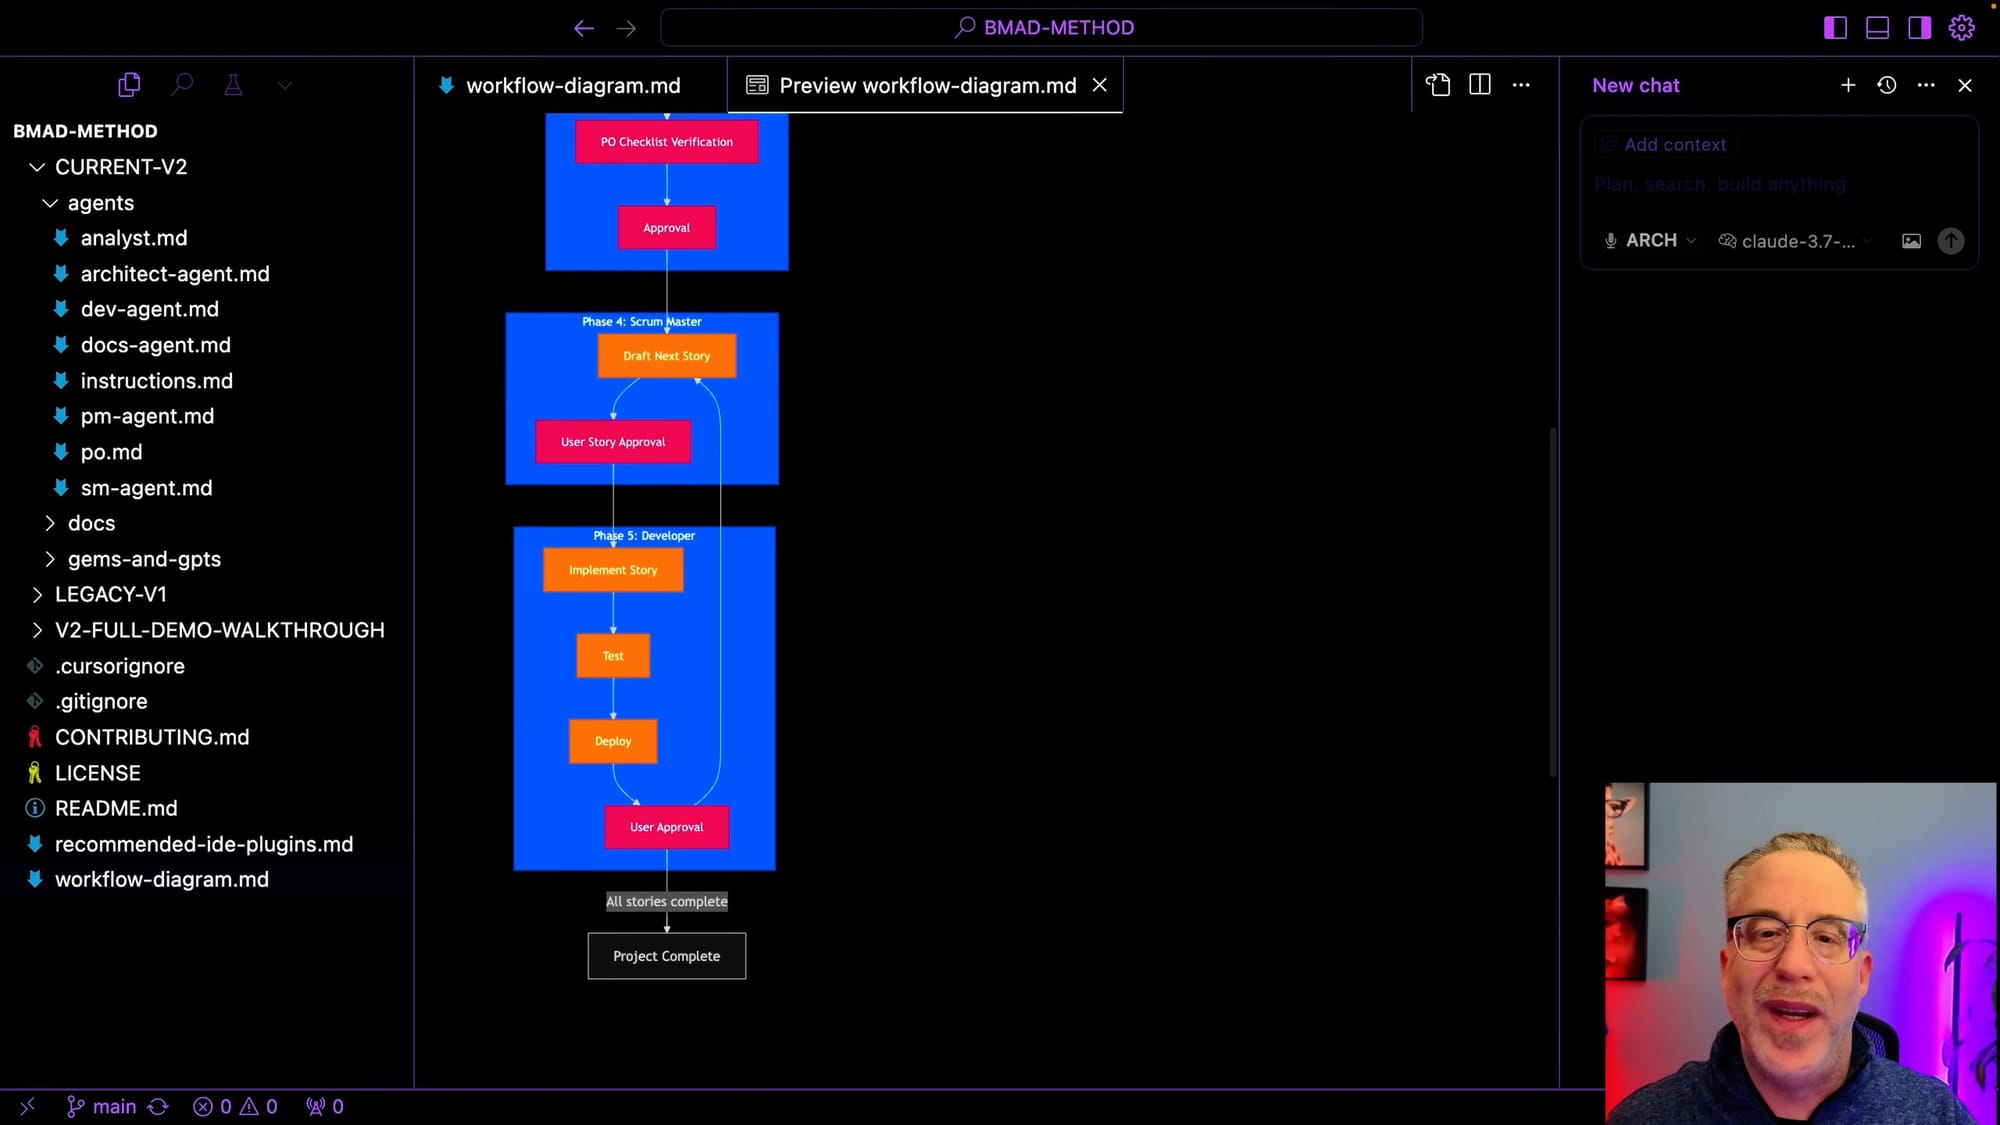The width and height of the screenshot is (2000, 1125).
Task: Open the Search magnifier in sidebar
Action: click(182, 85)
